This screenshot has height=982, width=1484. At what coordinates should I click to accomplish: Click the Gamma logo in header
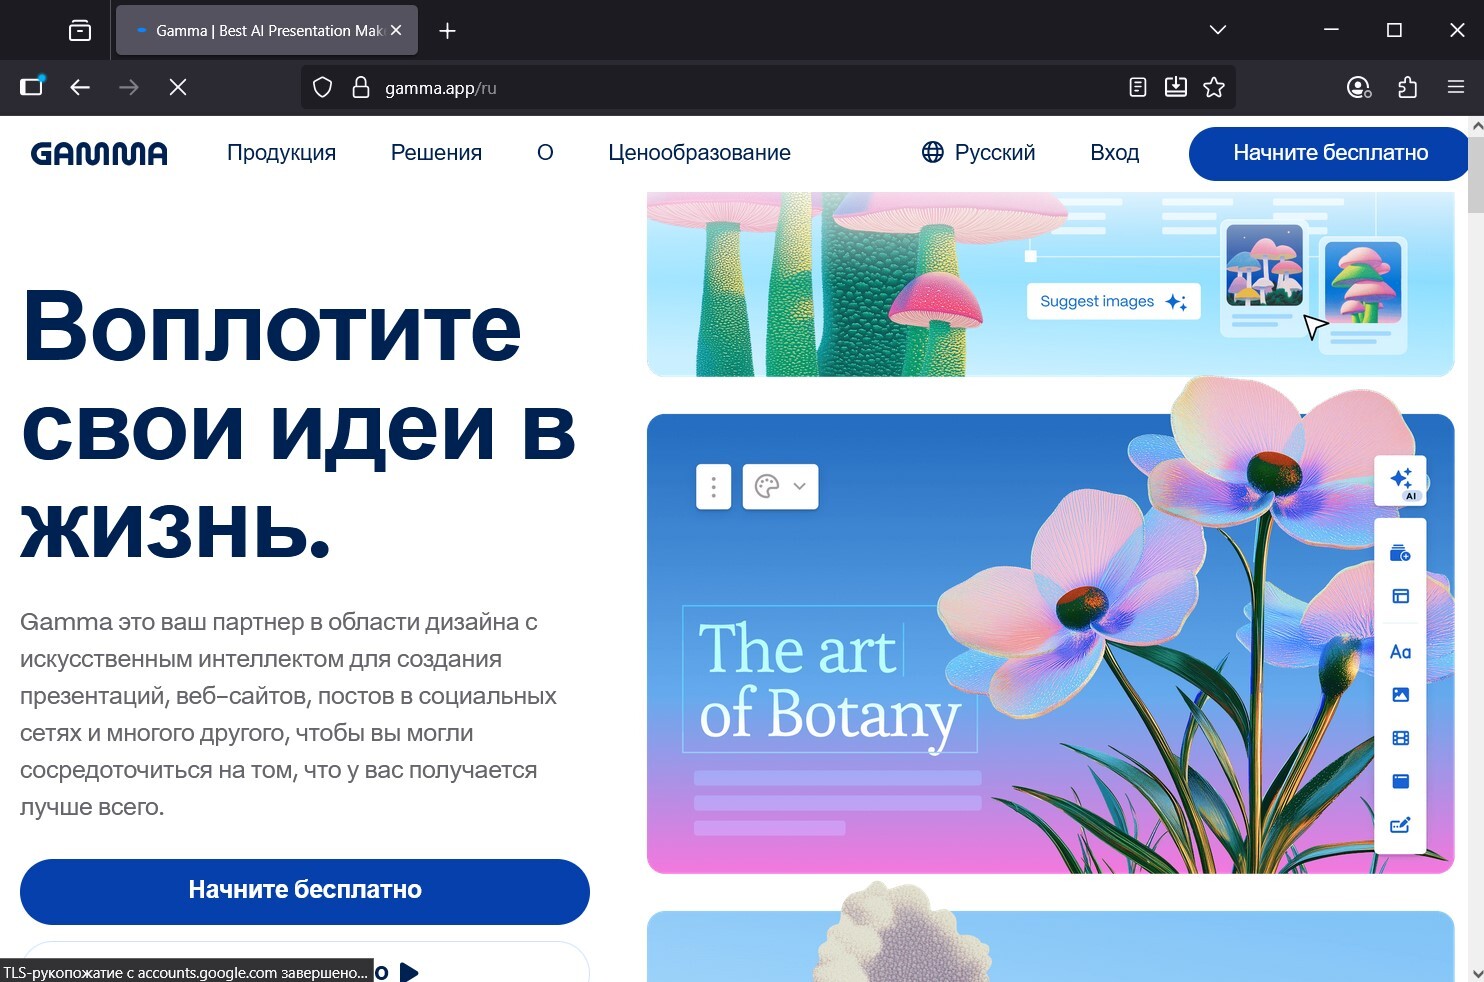pos(99,153)
